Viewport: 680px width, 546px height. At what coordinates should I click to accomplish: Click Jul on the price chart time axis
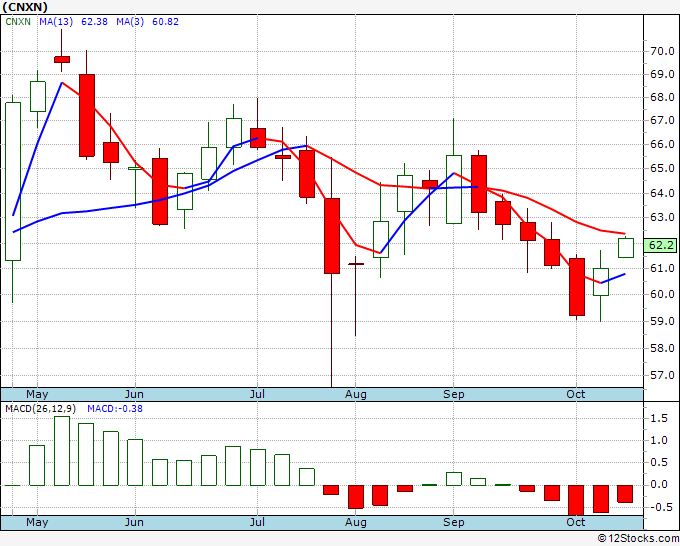257,394
